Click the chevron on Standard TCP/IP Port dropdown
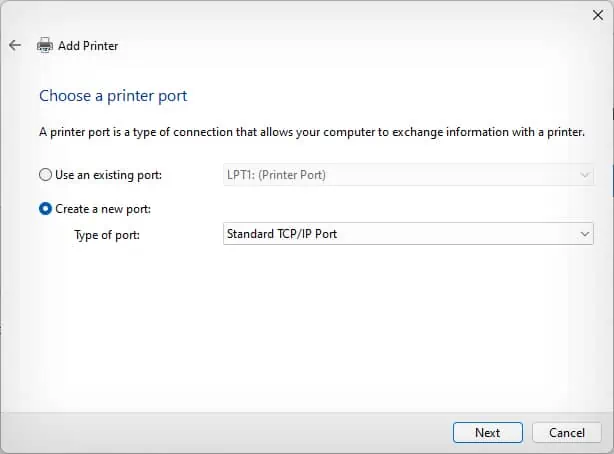The height and width of the screenshot is (454, 614). click(x=585, y=234)
